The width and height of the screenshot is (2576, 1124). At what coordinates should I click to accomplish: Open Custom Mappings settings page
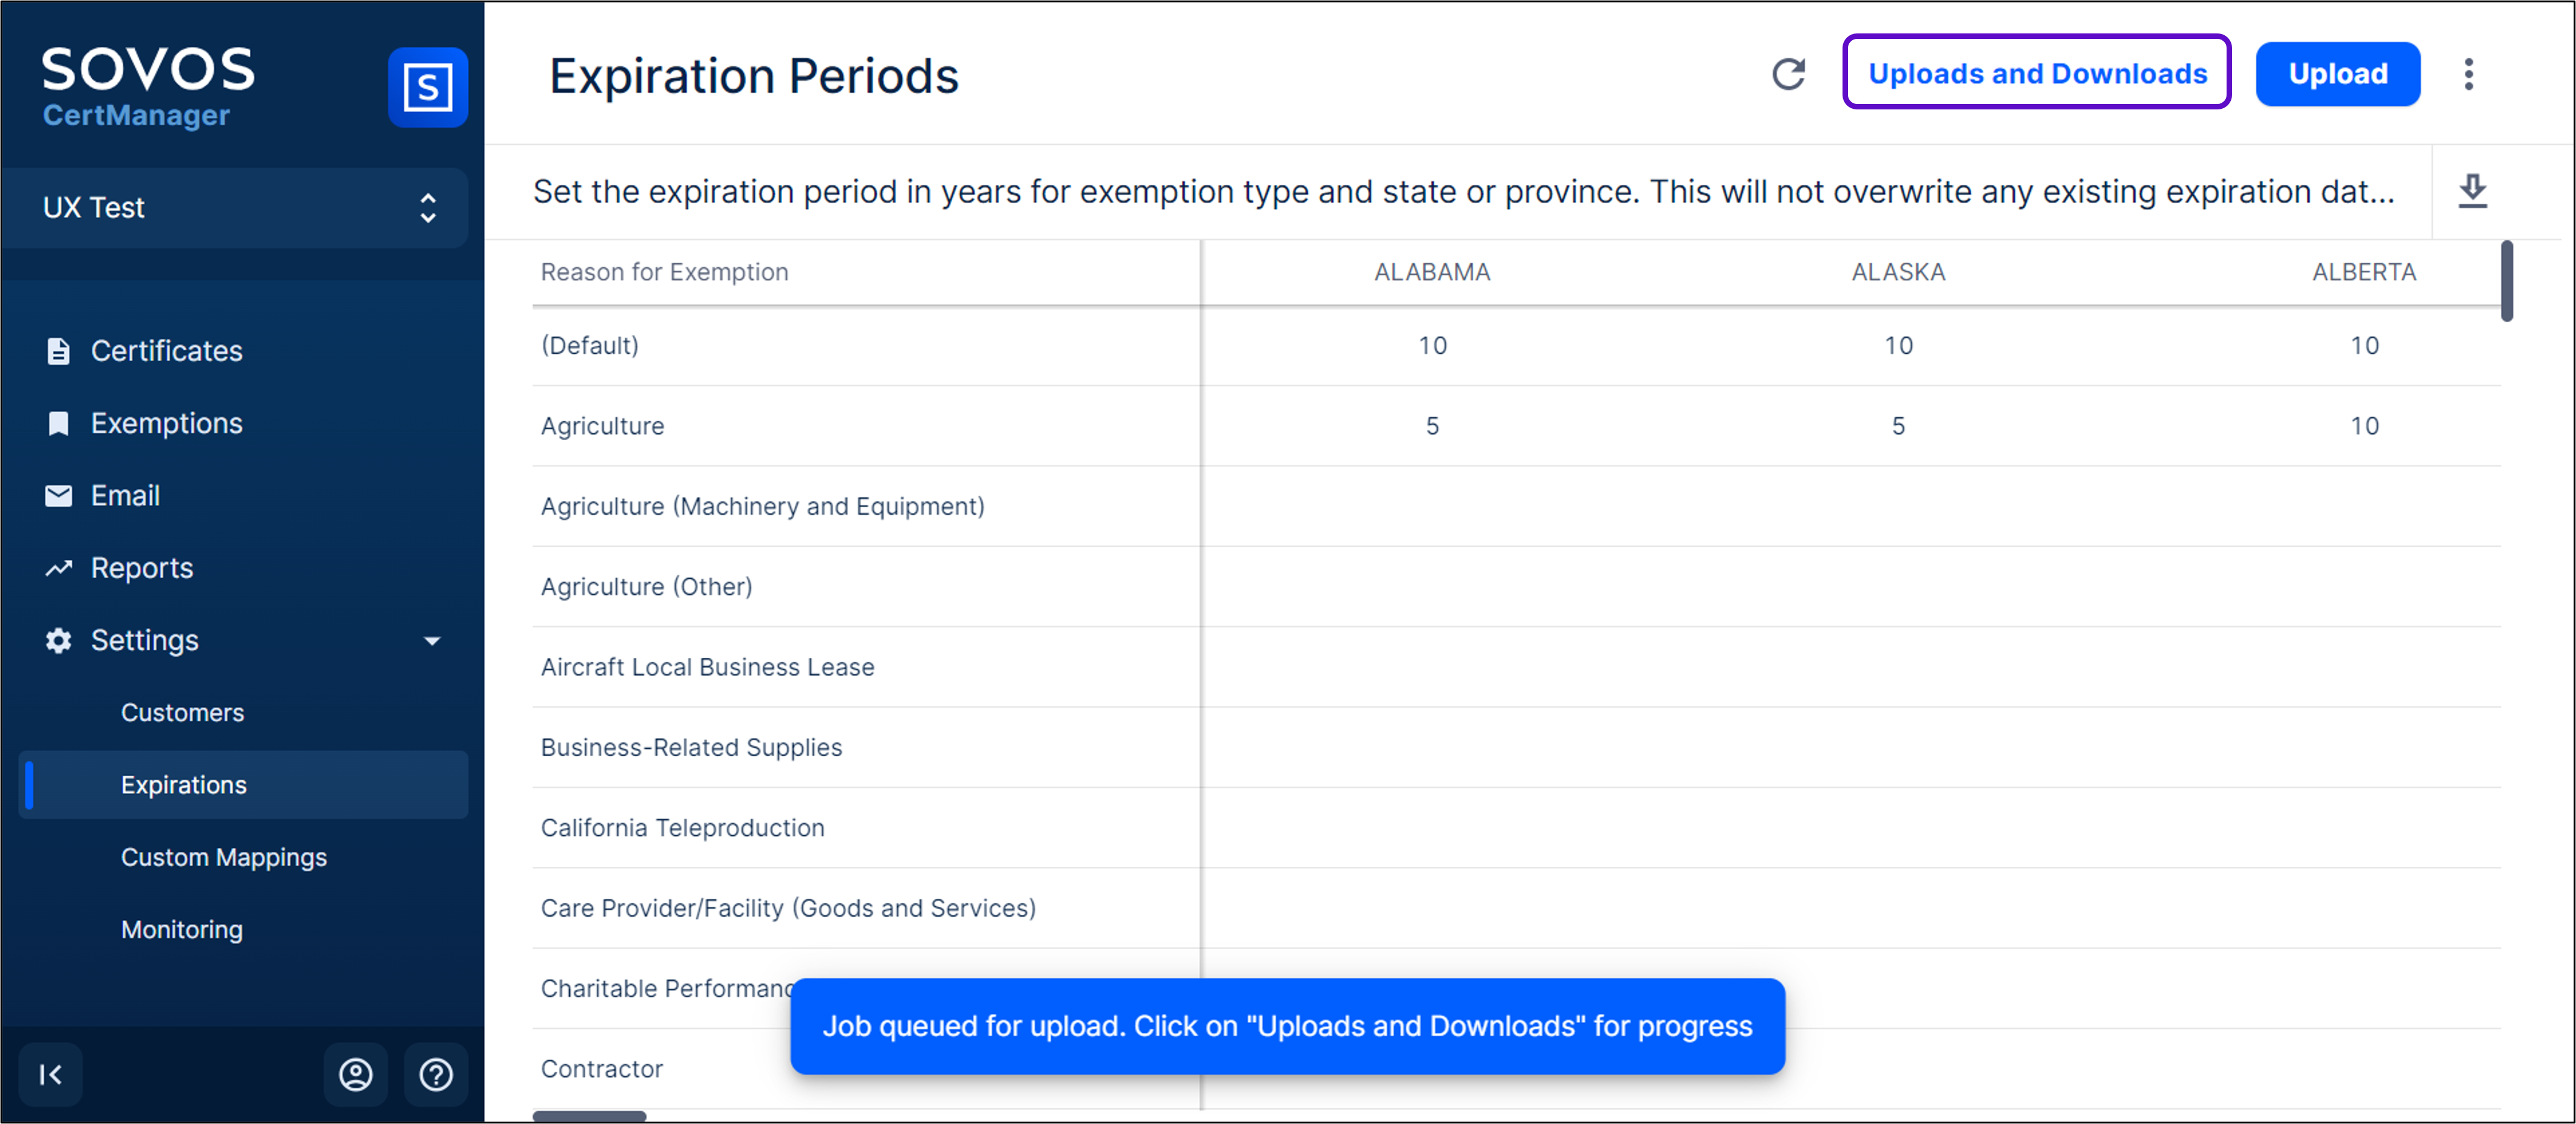pos(223,857)
